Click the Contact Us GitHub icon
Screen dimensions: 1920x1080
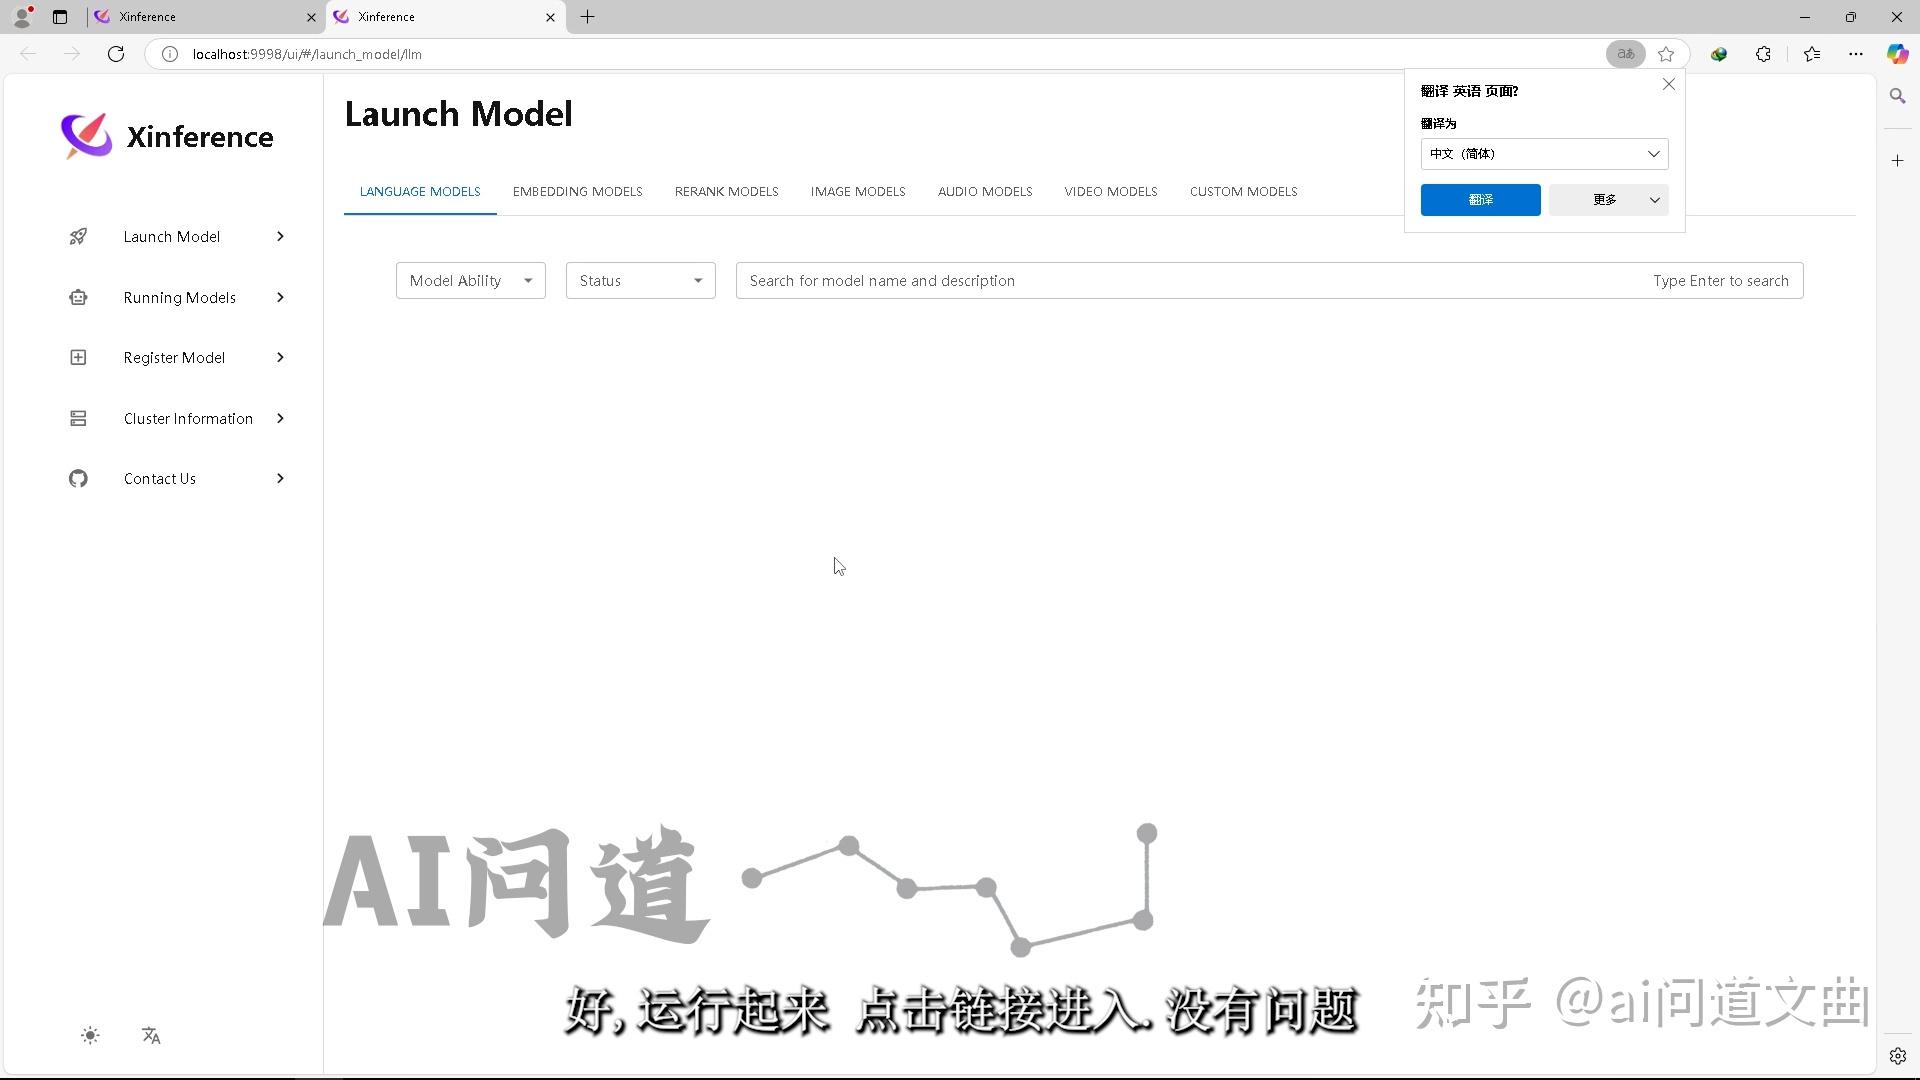pos(78,479)
